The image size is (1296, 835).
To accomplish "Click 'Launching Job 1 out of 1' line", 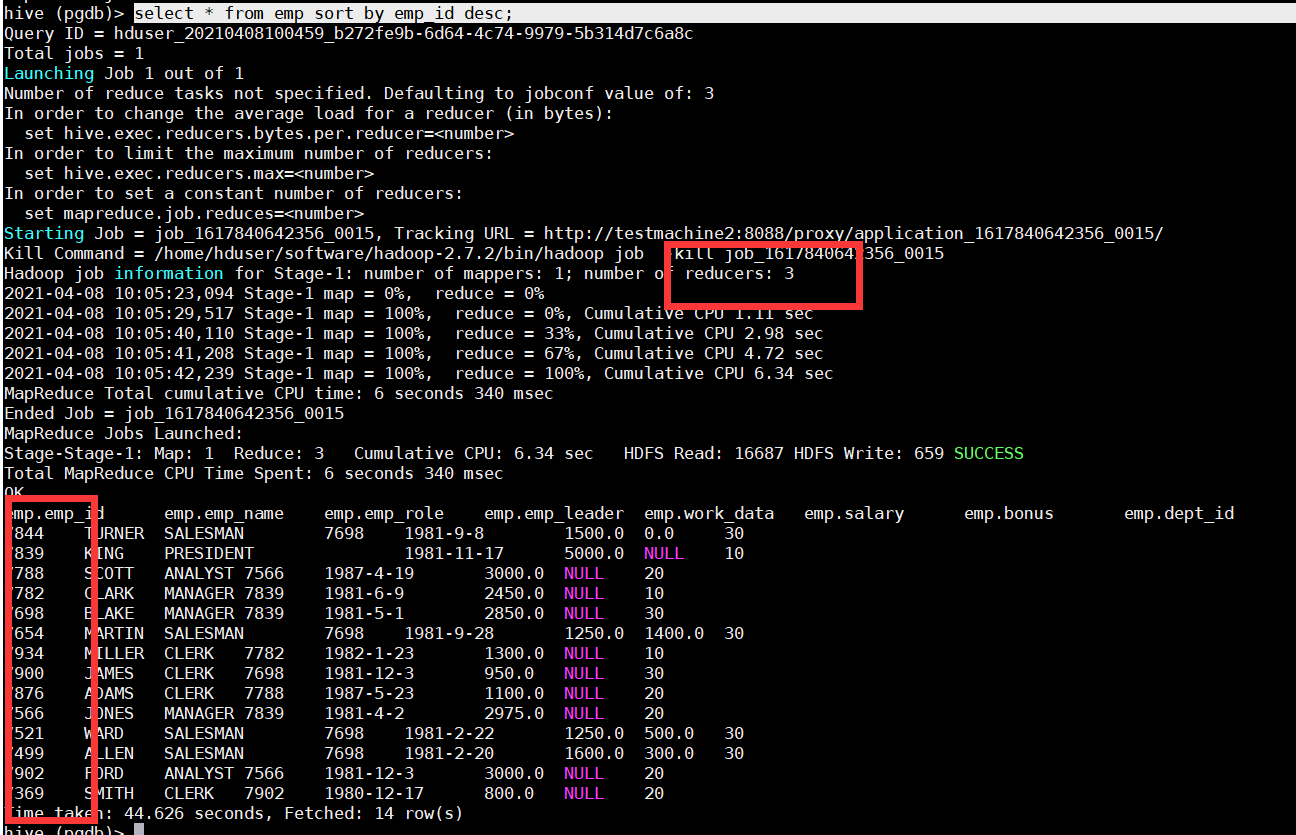I will tap(124, 73).
